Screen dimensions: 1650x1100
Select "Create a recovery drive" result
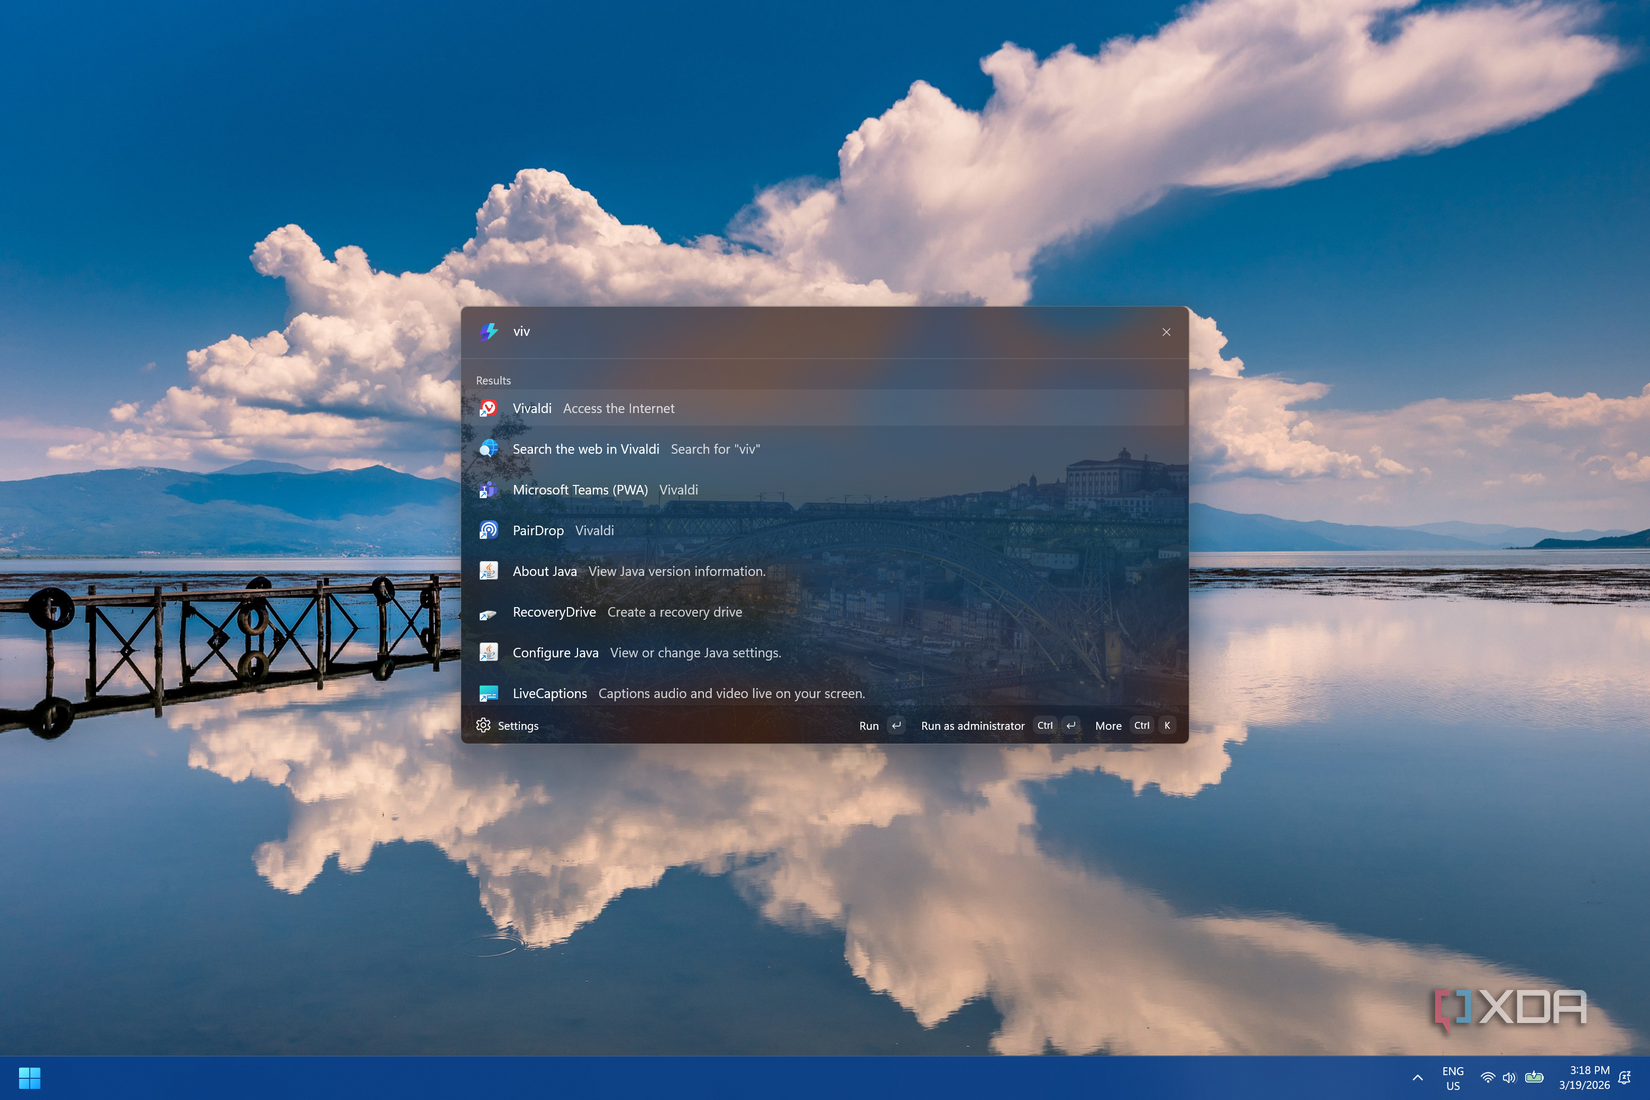click(x=825, y=612)
